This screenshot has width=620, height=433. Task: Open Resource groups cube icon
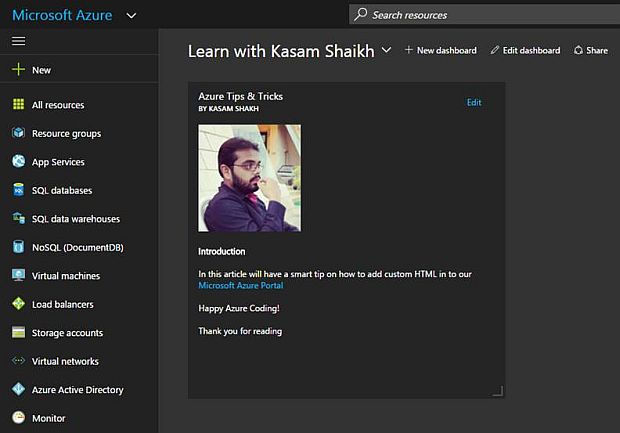coord(18,133)
